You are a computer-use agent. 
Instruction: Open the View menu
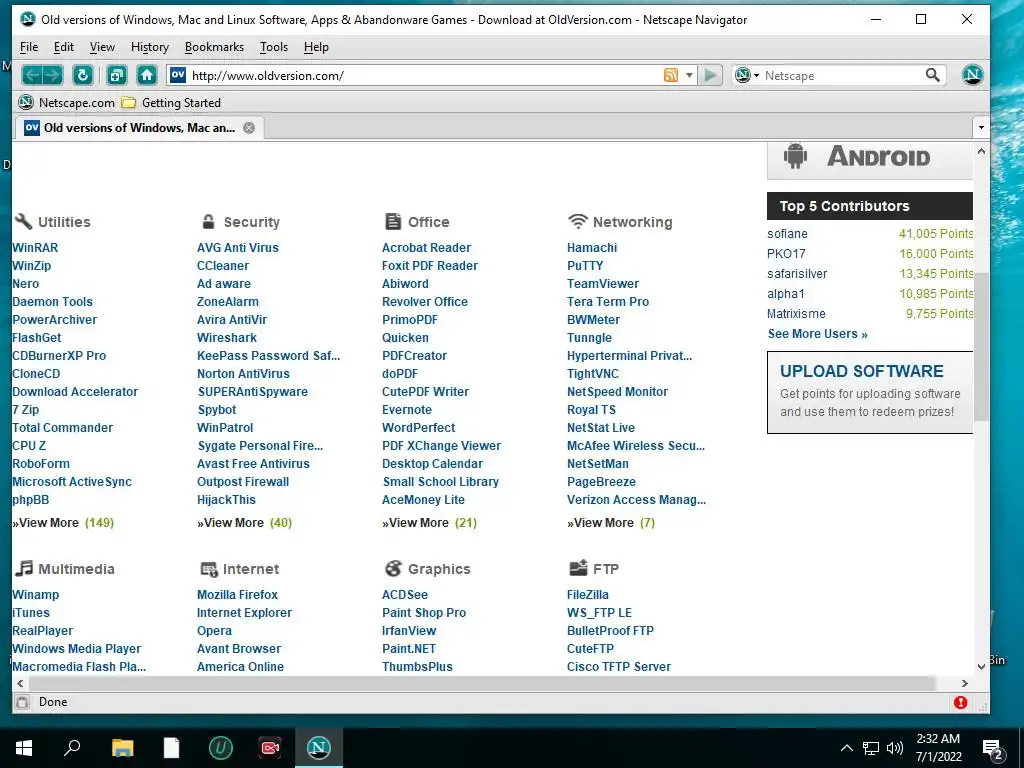pyautogui.click(x=102, y=47)
